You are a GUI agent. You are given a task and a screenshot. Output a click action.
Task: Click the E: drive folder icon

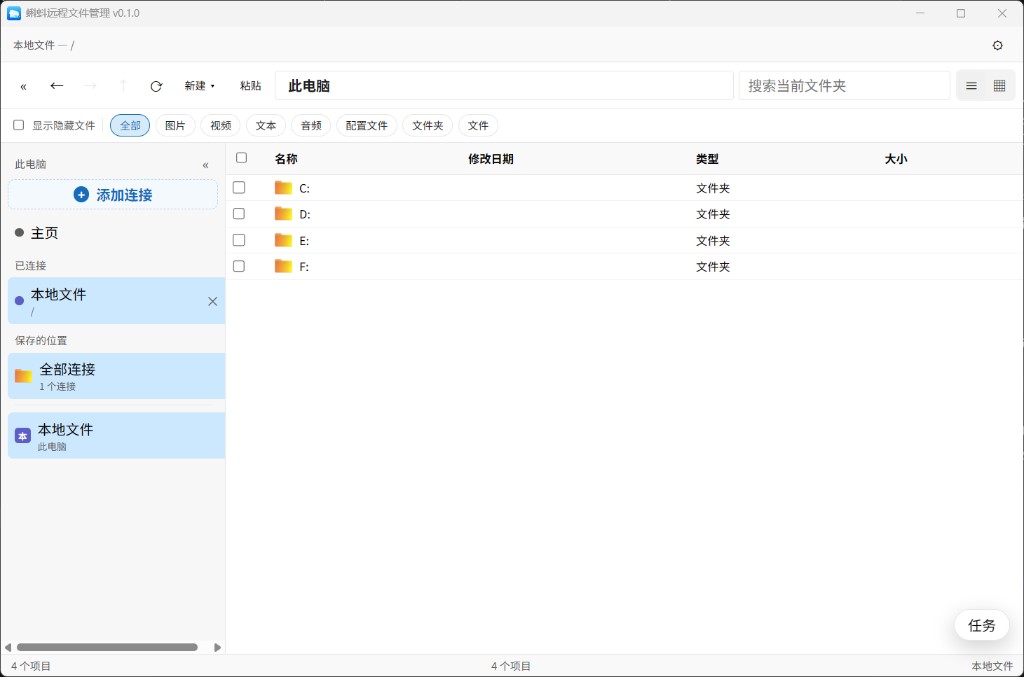click(x=283, y=240)
